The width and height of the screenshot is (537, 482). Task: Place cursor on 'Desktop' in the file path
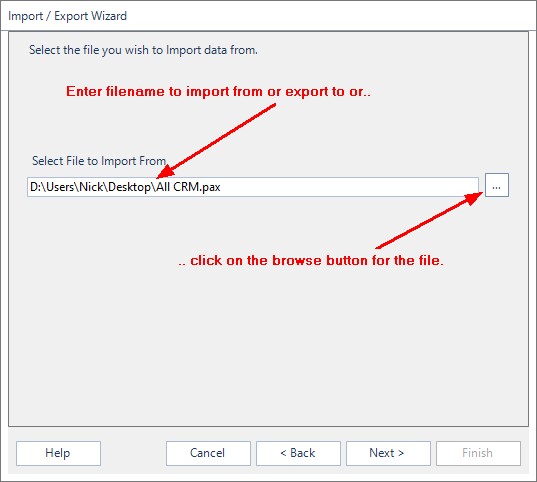(x=129, y=187)
